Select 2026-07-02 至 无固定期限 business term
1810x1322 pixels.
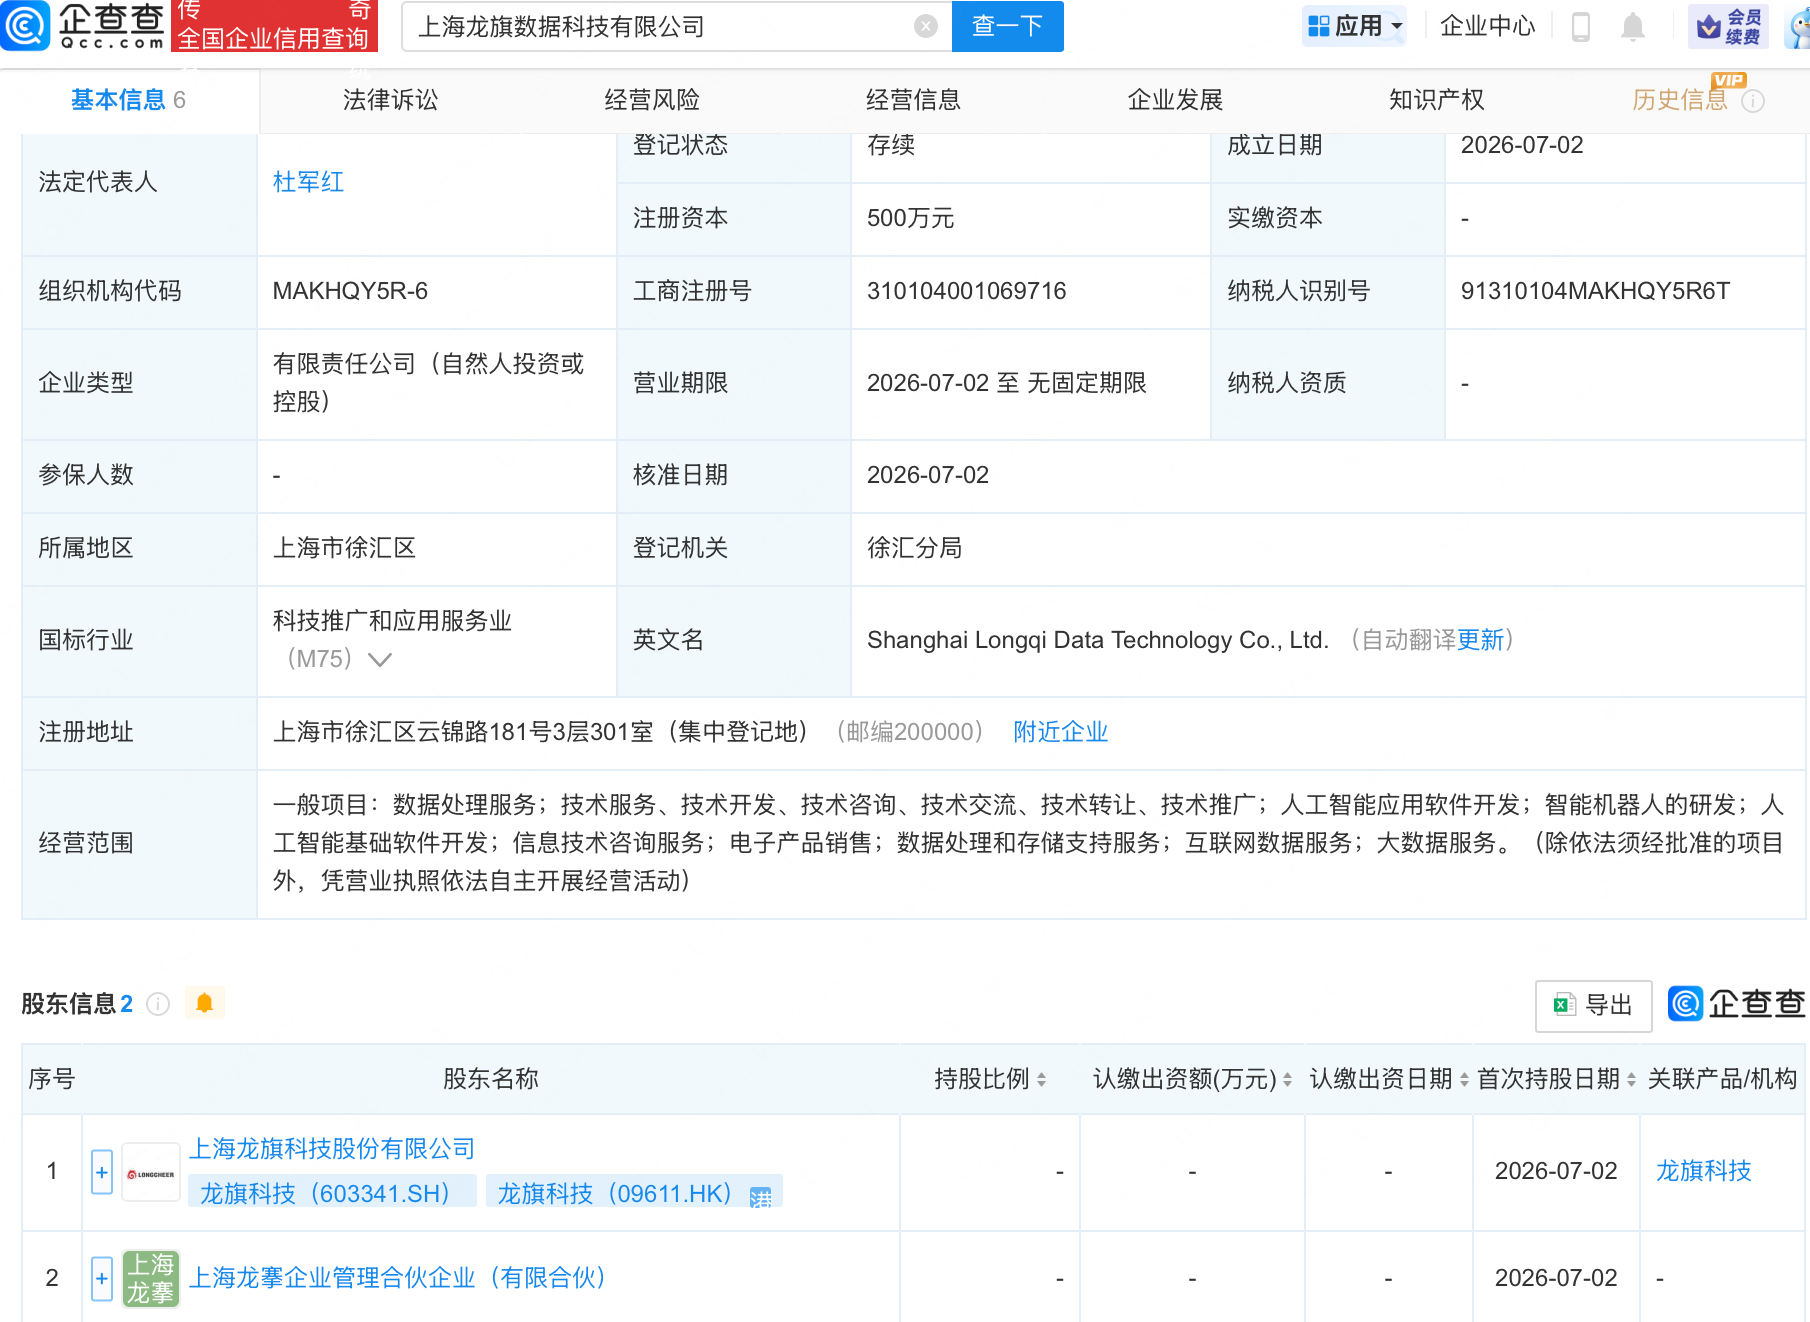[1007, 383]
